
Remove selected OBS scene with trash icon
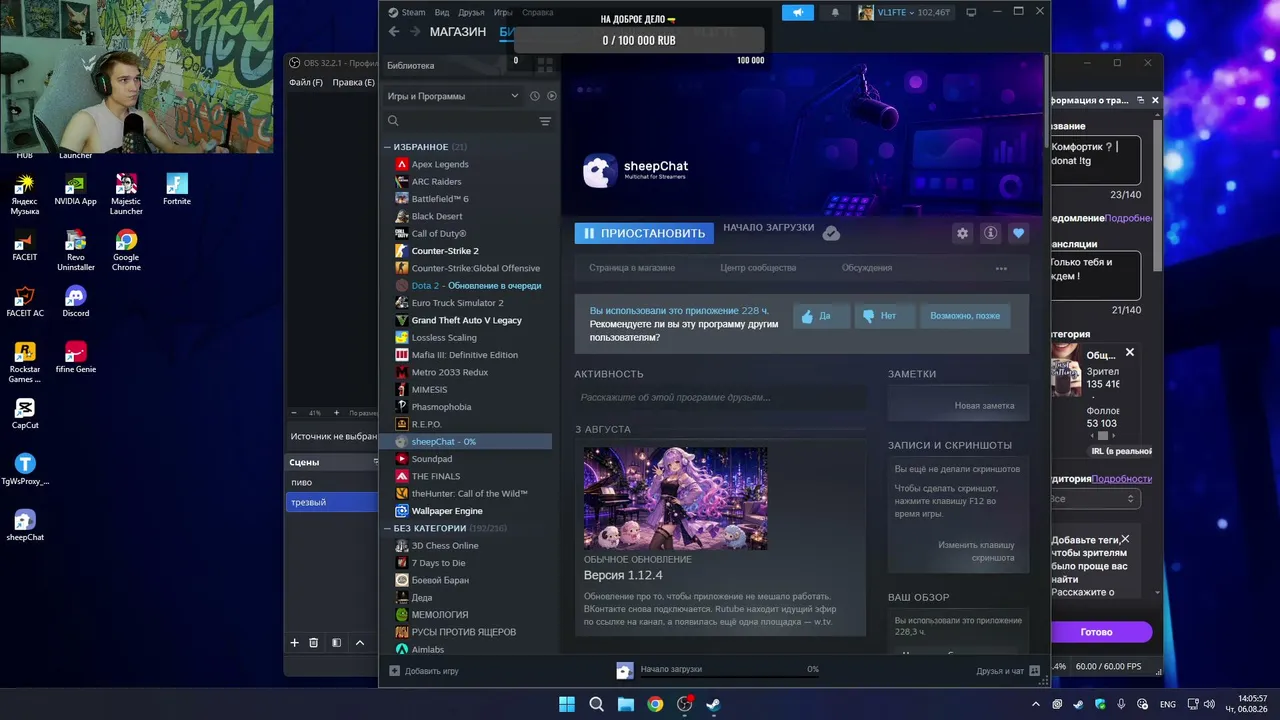(x=313, y=643)
